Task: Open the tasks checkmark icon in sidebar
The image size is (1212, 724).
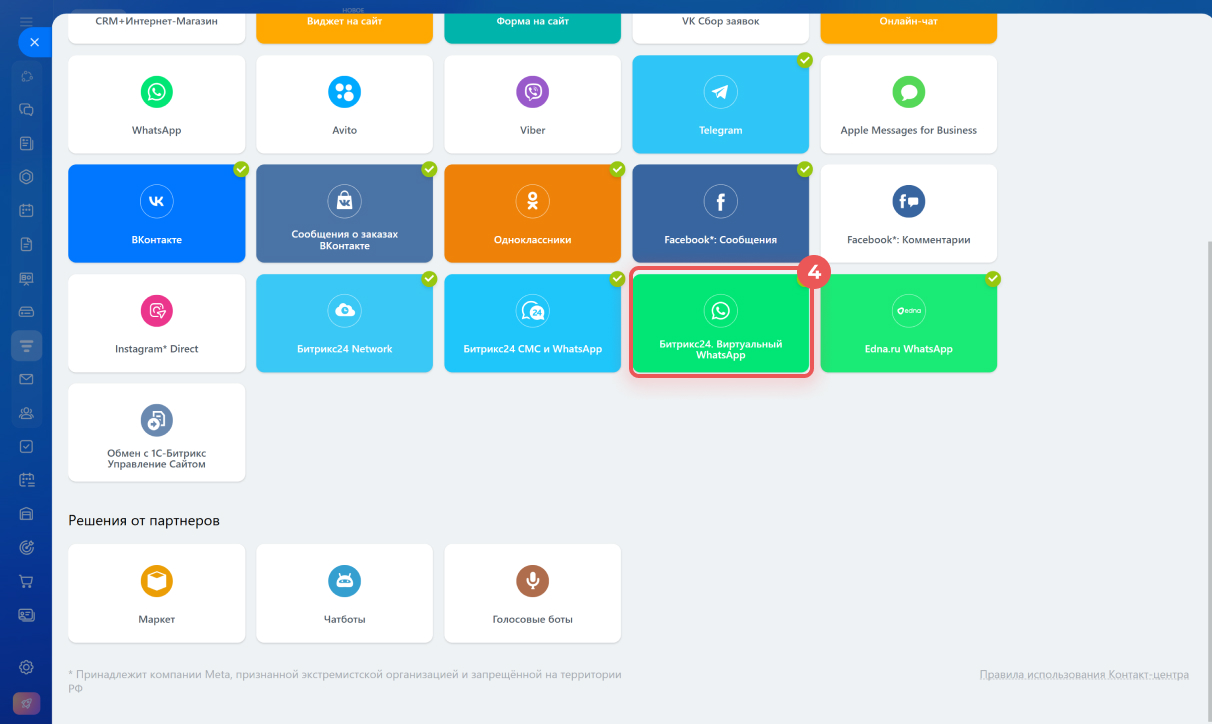Action: (27, 446)
